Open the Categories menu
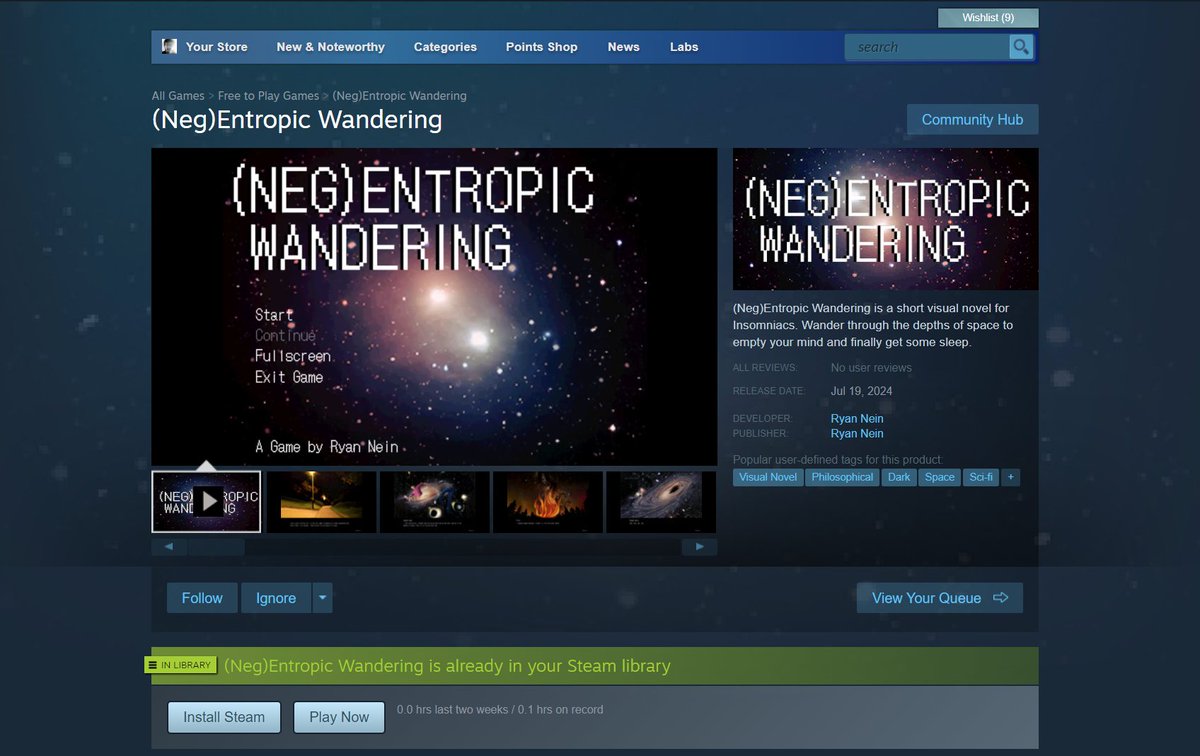Screen dimensions: 1200x756 click(445, 47)
